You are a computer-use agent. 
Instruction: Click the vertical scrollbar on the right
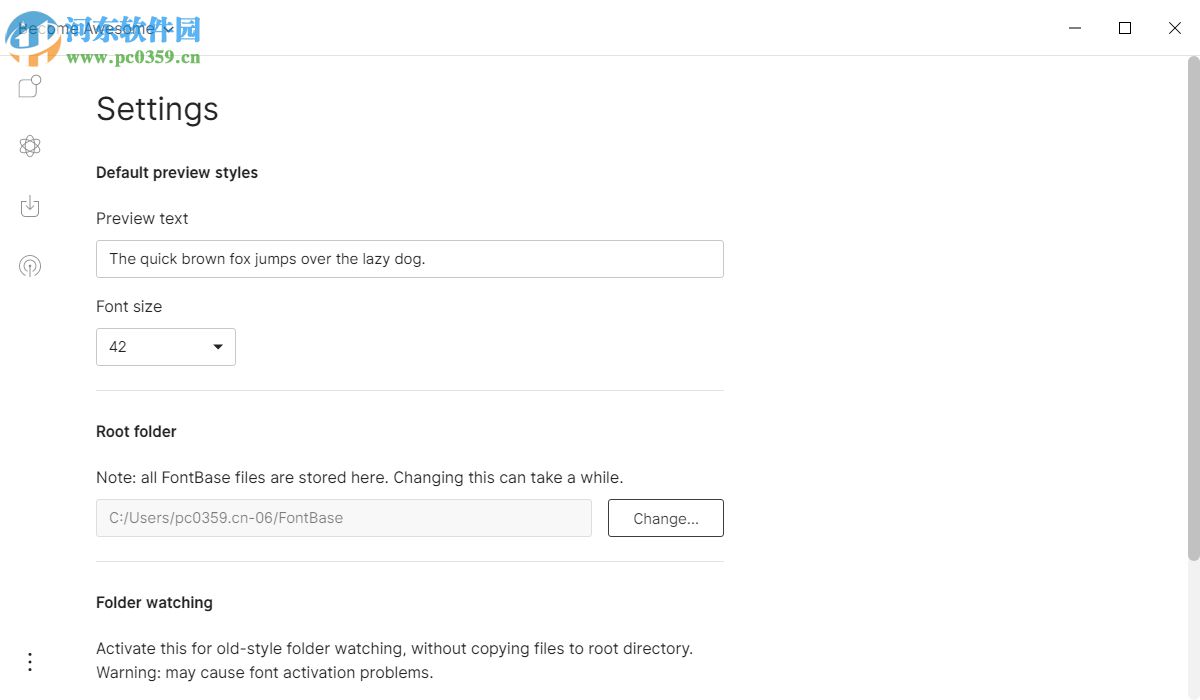pyautogui.click(x=1193, y=300)
